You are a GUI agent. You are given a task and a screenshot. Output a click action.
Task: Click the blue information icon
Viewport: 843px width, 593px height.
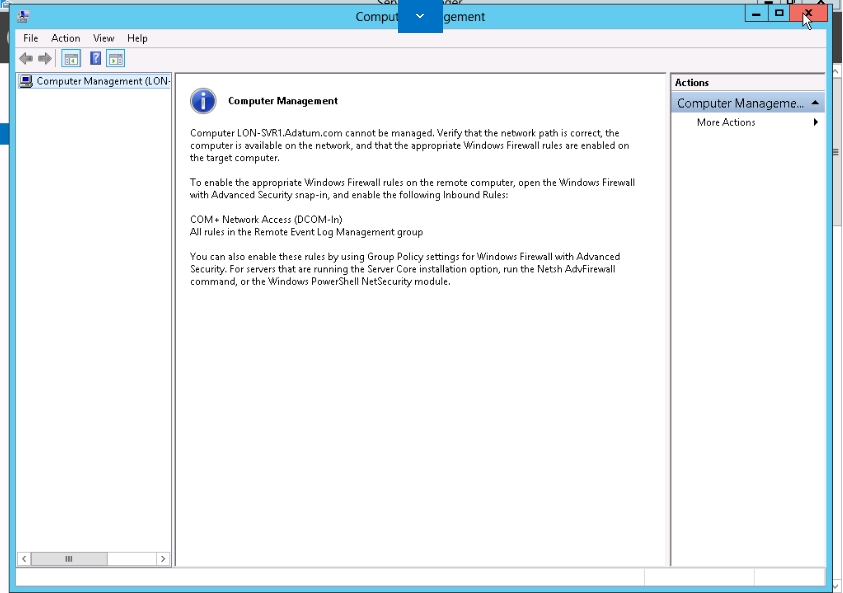point(203,101)
